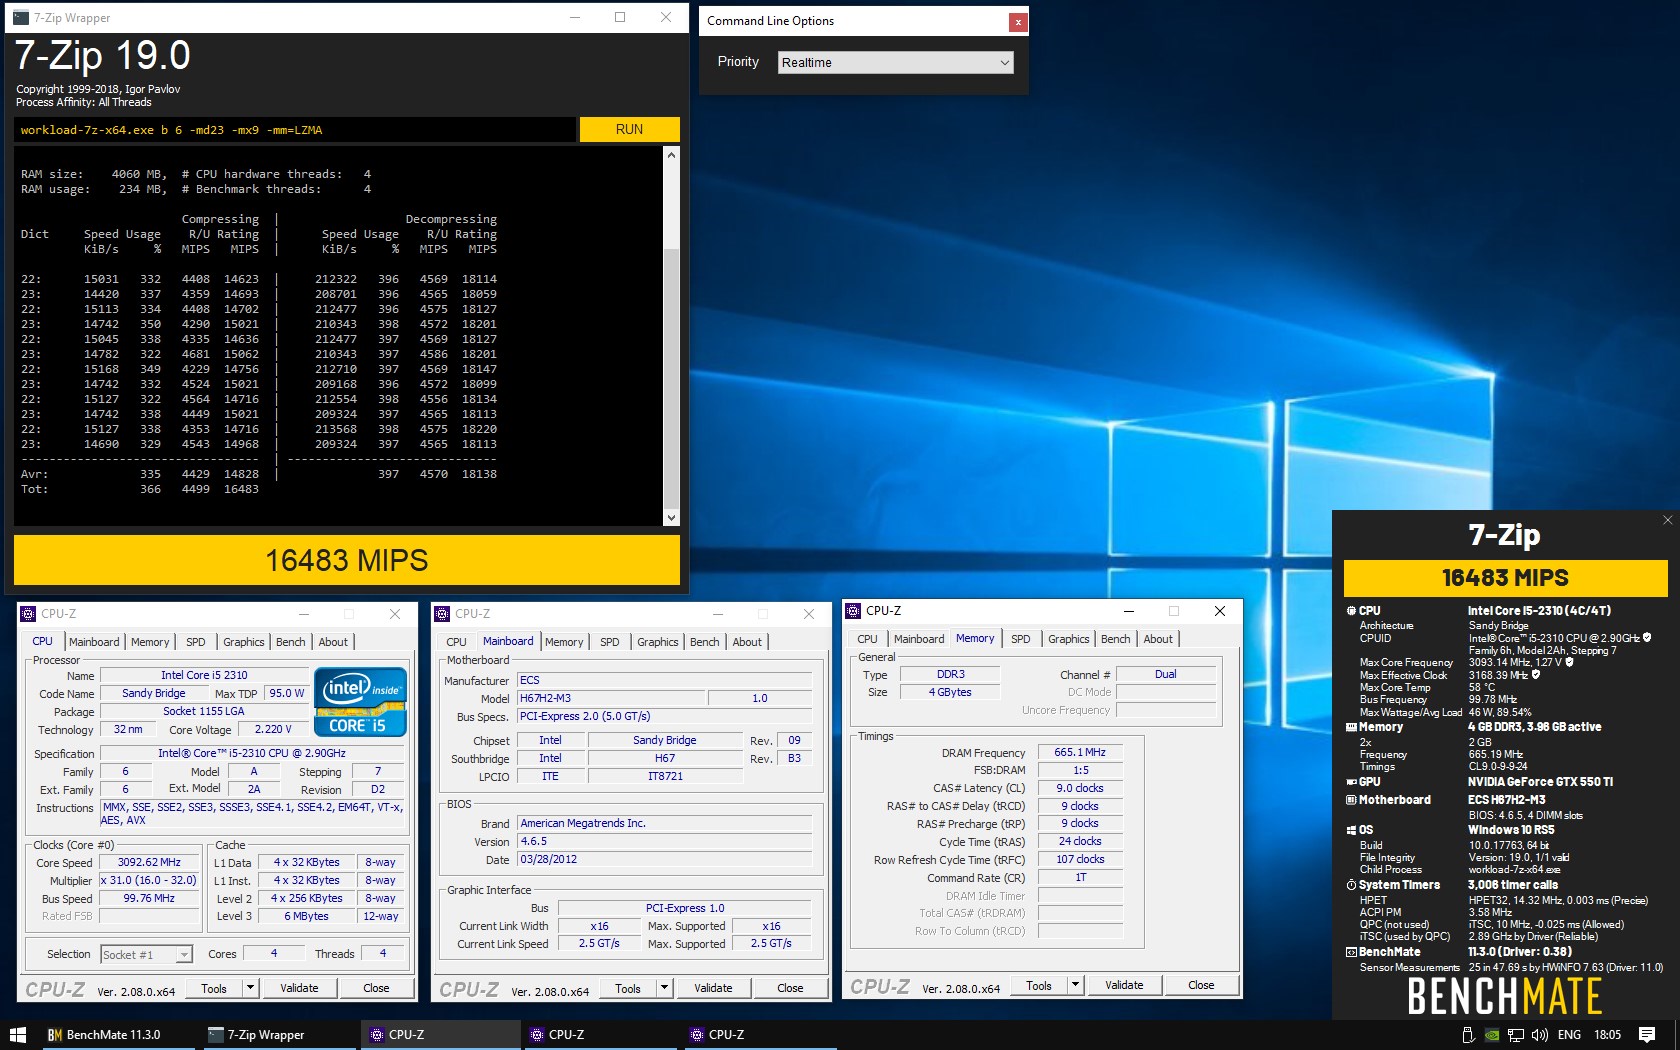Click the Intel Core i5 logo in CPU-Z
The width and height of the screenshot is (1680, 1050).
coord(361,702)
